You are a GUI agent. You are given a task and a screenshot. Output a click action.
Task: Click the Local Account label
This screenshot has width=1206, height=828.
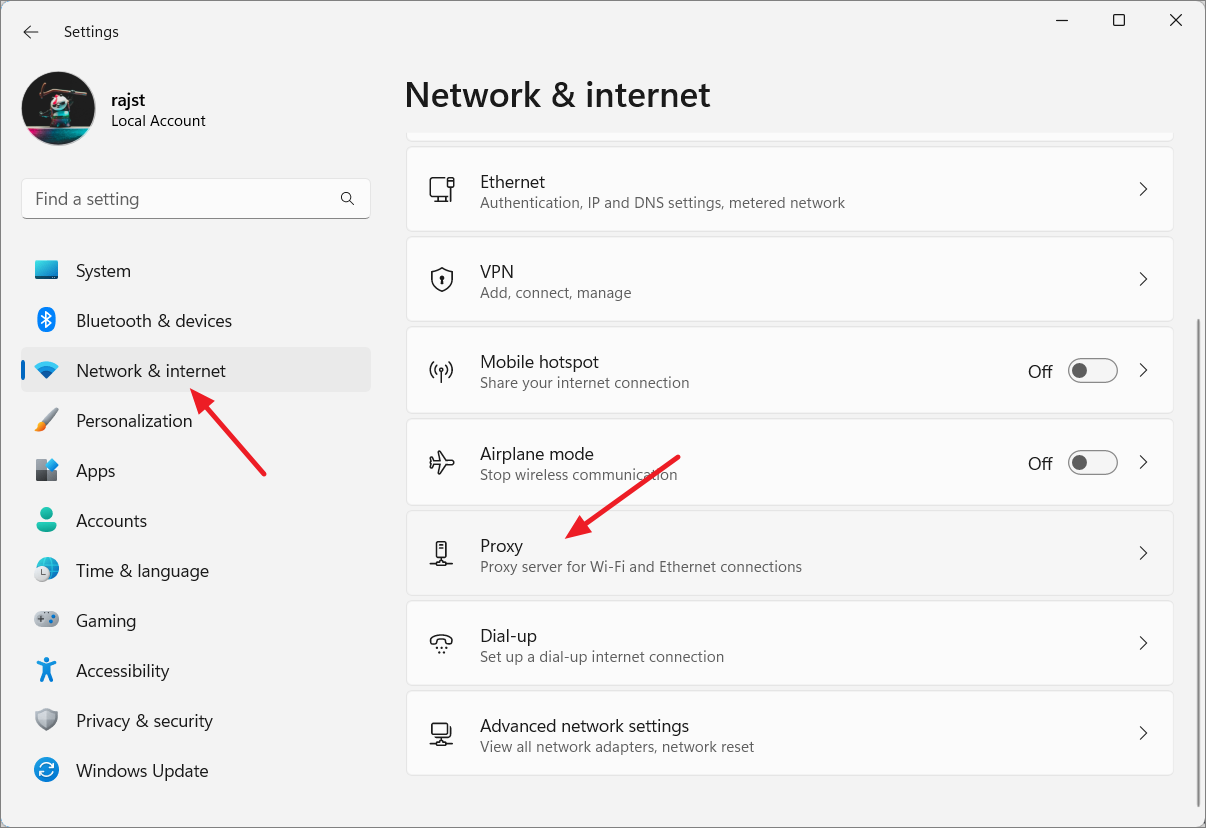(158, 121)
